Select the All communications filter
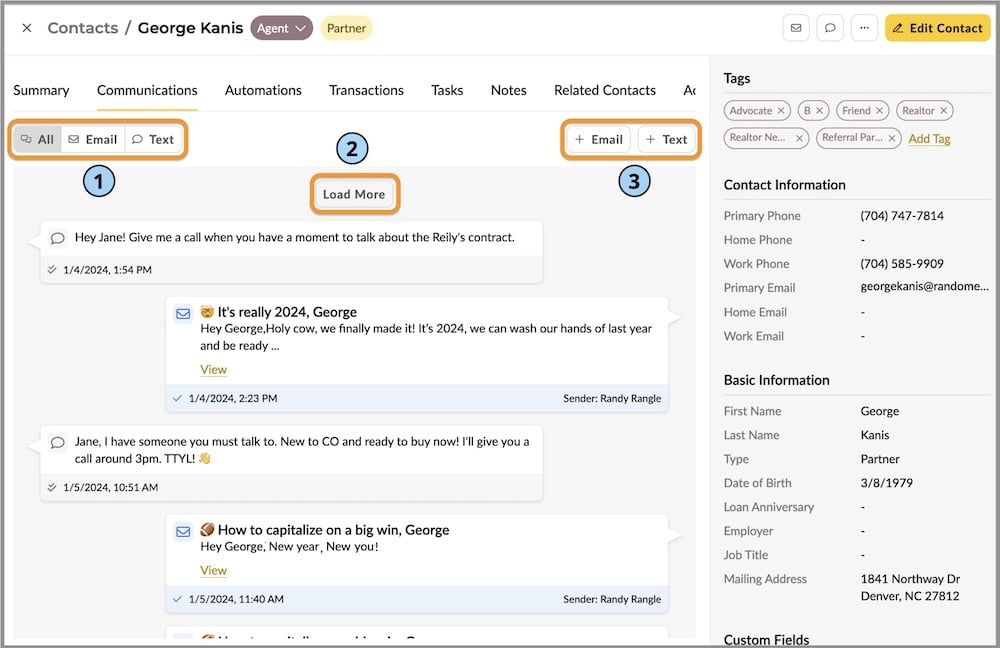Image resolution: width=1000 pixels, height=648 pixels. (x=37, y=139)
